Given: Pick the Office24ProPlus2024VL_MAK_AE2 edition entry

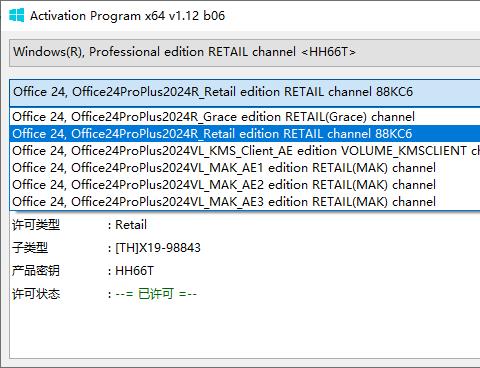Looking at the screenshot, I should [245, 185].
